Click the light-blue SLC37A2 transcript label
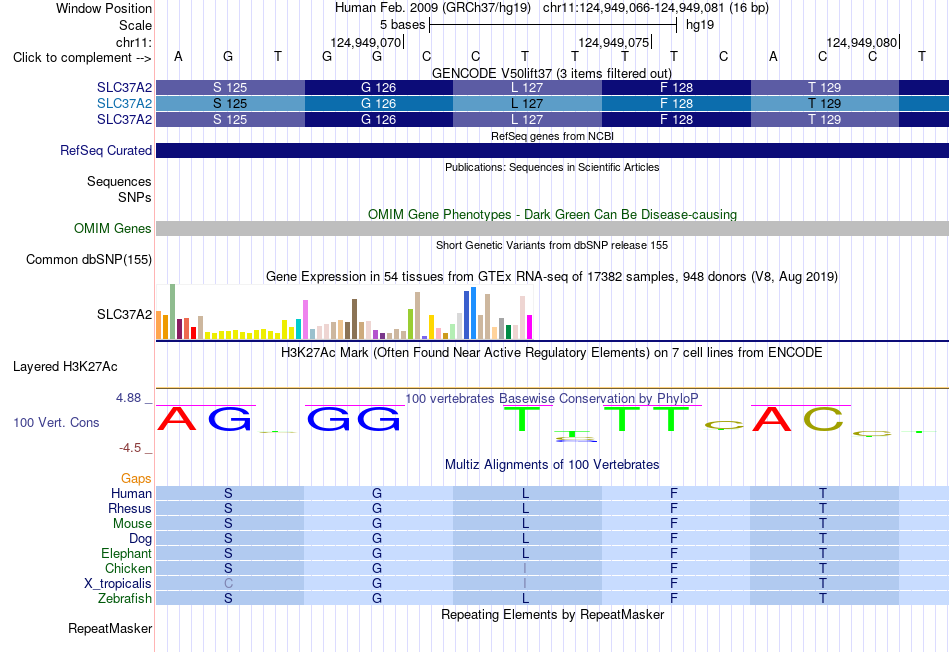Image resolution: width=950 pixels, height=652 pixels. tap(124, 104)
